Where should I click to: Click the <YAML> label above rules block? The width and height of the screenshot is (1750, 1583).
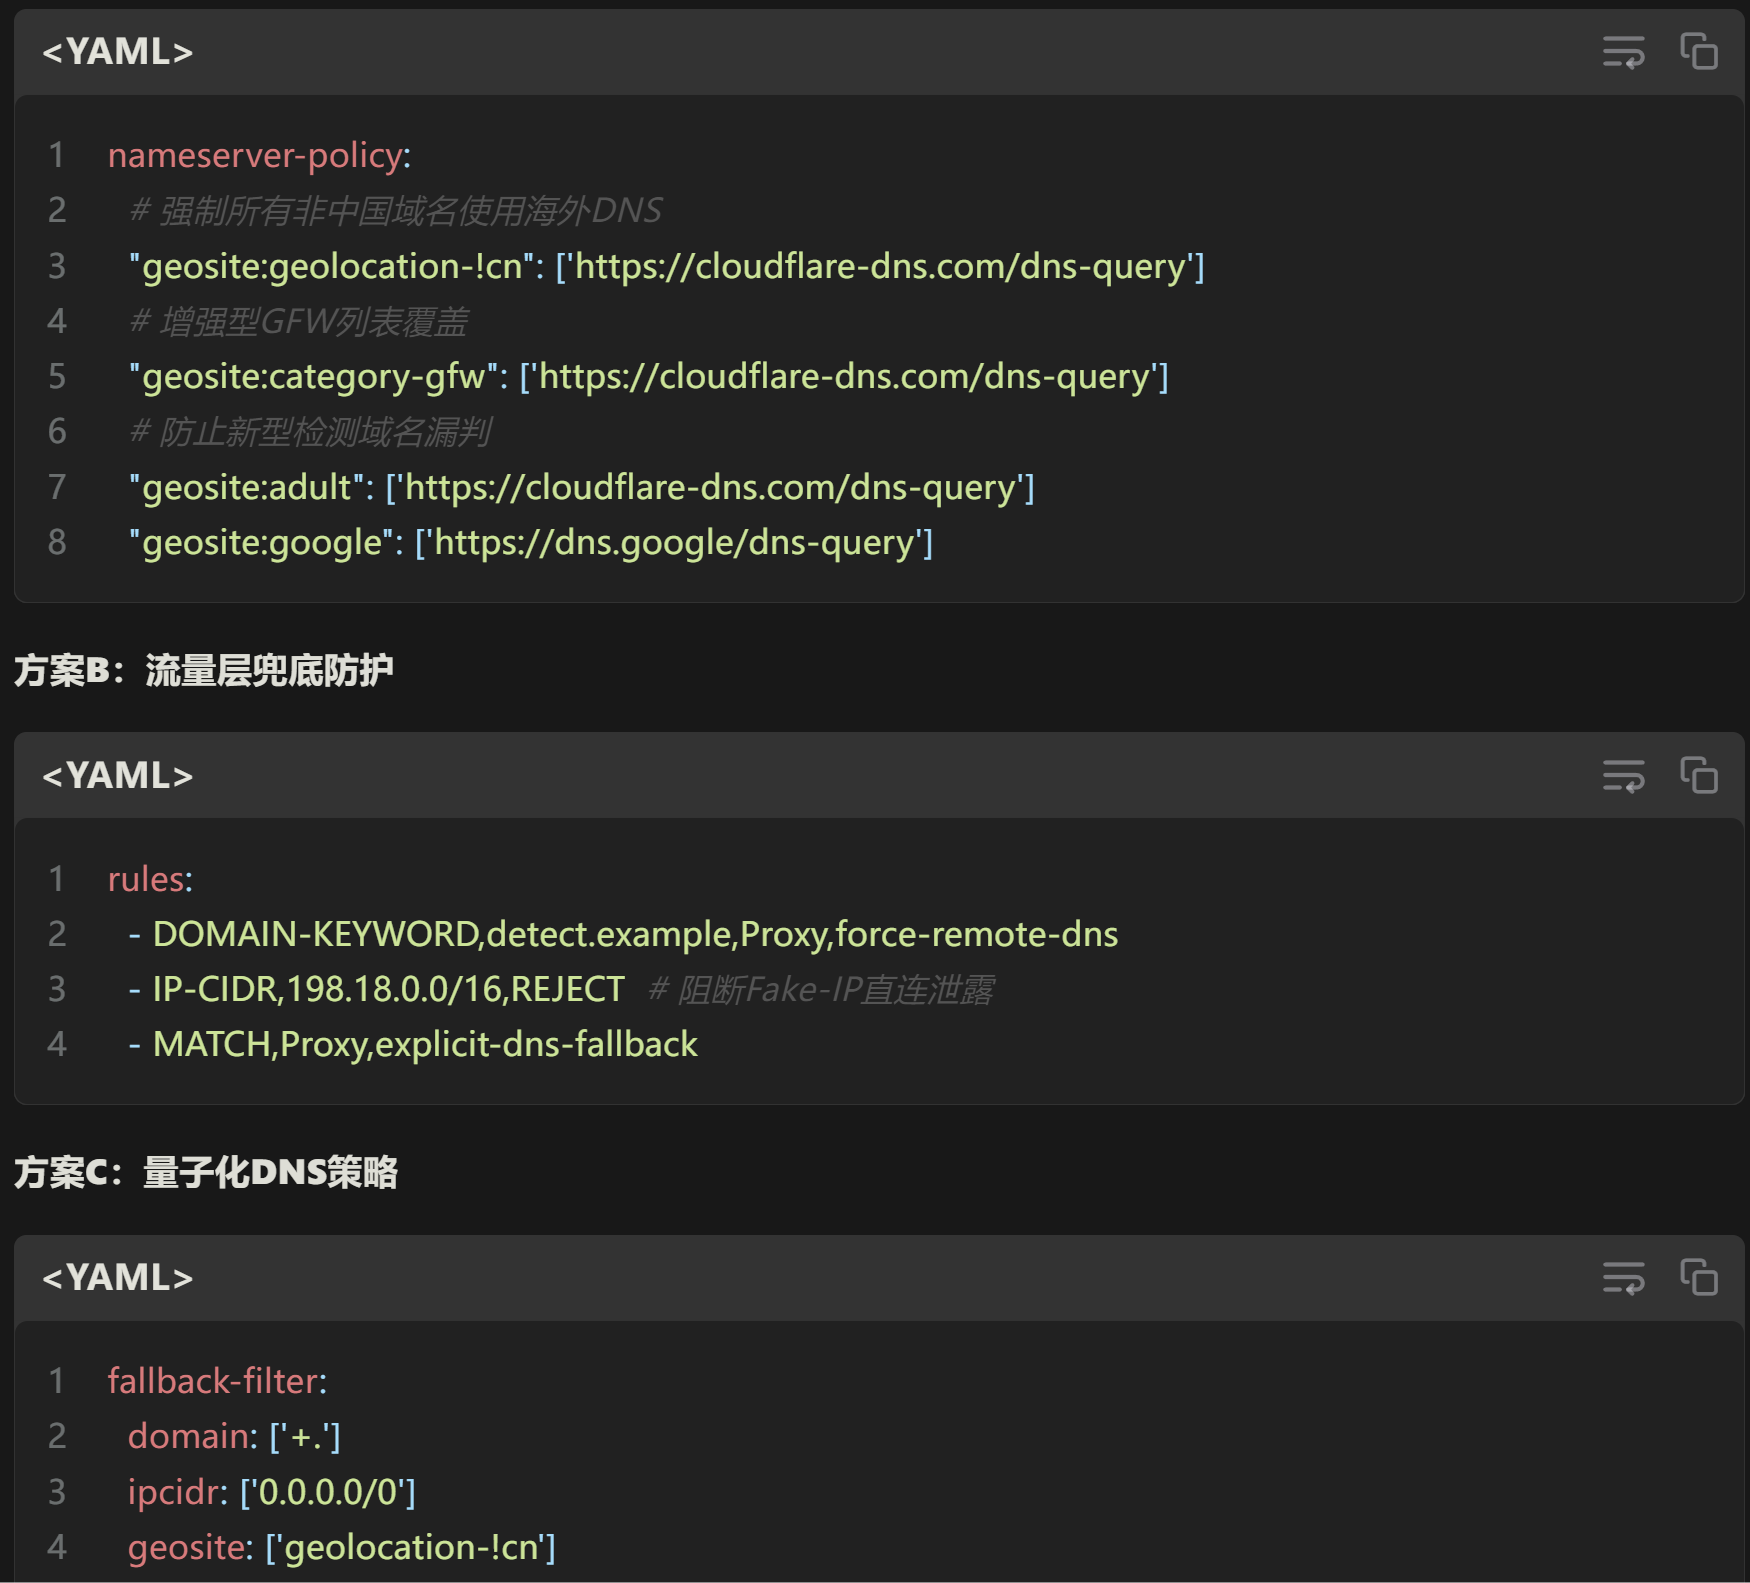coord(118,776)
